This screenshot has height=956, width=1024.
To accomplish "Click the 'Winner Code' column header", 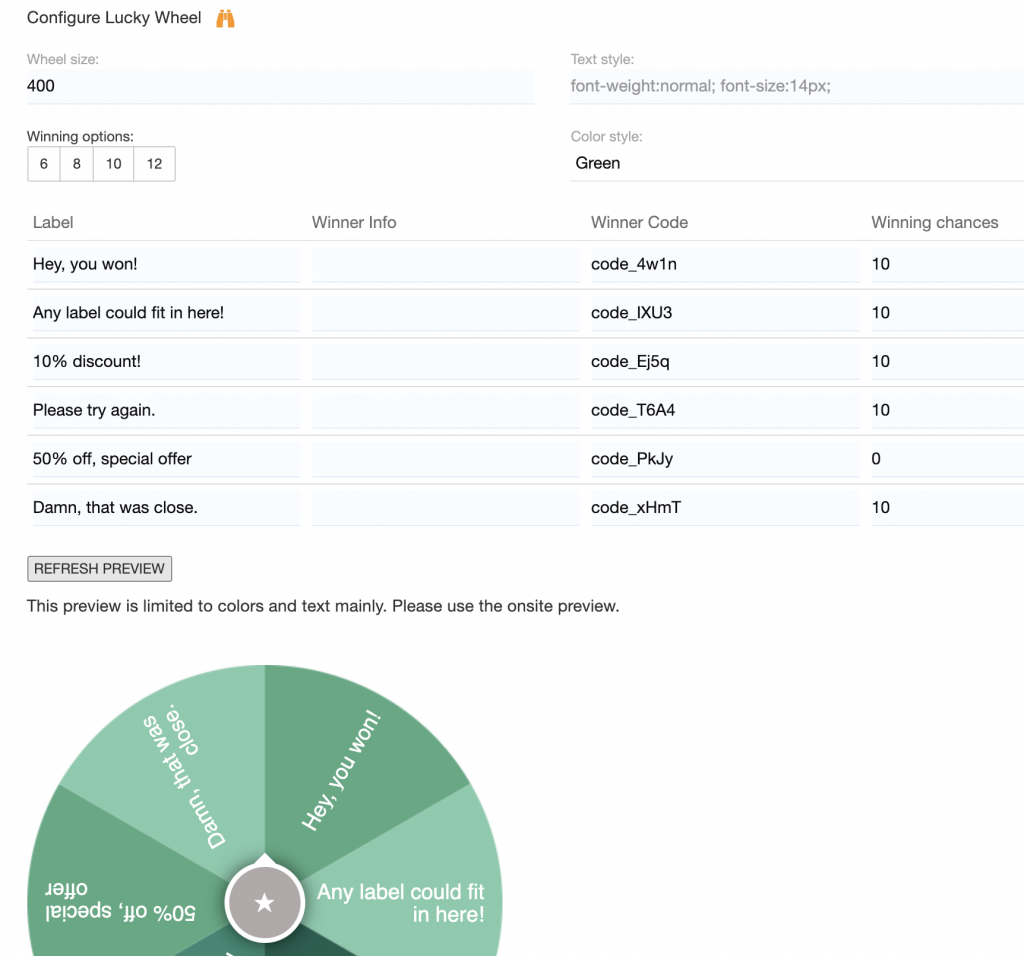I will pyautogui.click(x=639, y=223).
